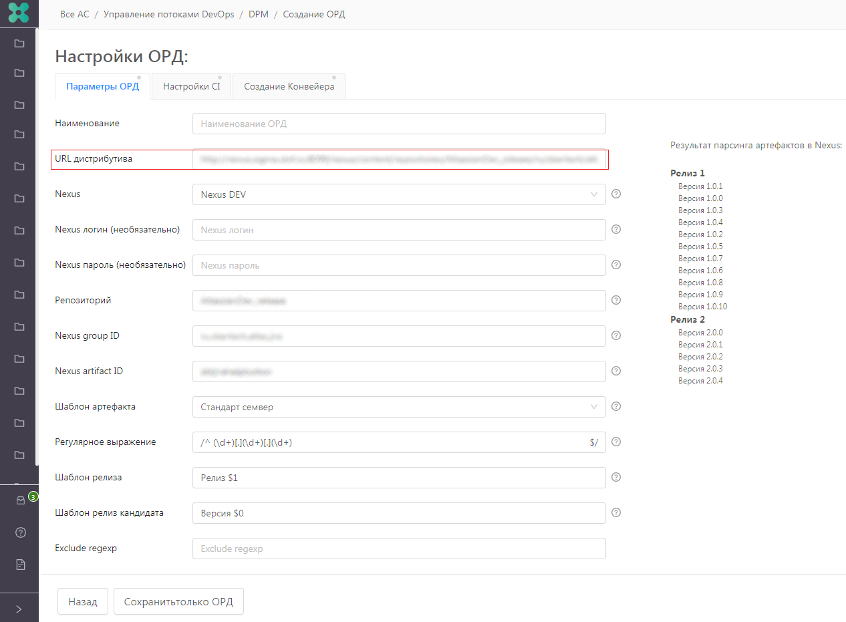Expand the Шаблон артефакта dropdown
This screenshot has height=622, width=846.
point(398,407)
